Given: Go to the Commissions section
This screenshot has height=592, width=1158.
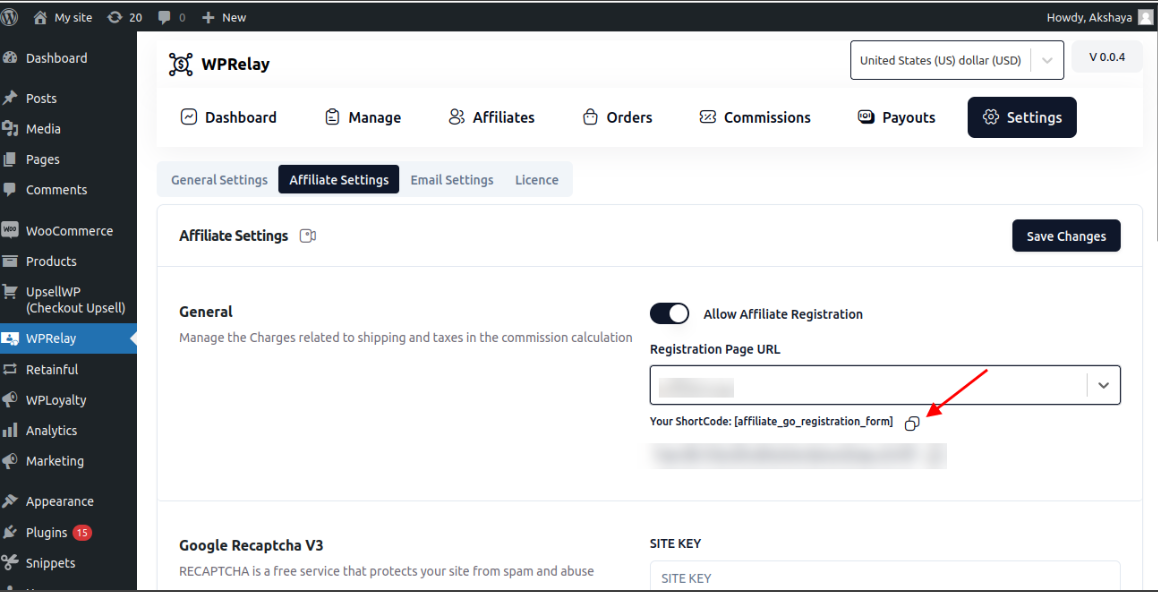Looking at the screenshot, I should coord(755,117).
